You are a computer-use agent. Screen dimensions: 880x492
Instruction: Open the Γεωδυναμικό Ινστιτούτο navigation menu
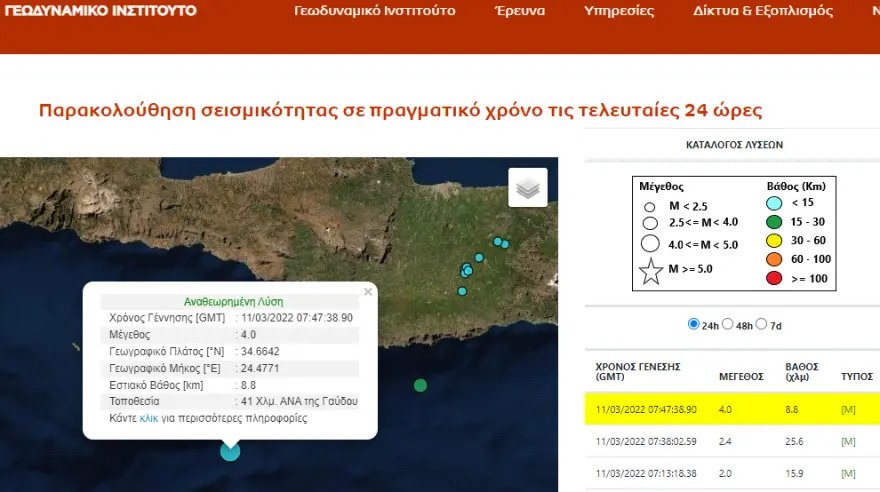375,12
